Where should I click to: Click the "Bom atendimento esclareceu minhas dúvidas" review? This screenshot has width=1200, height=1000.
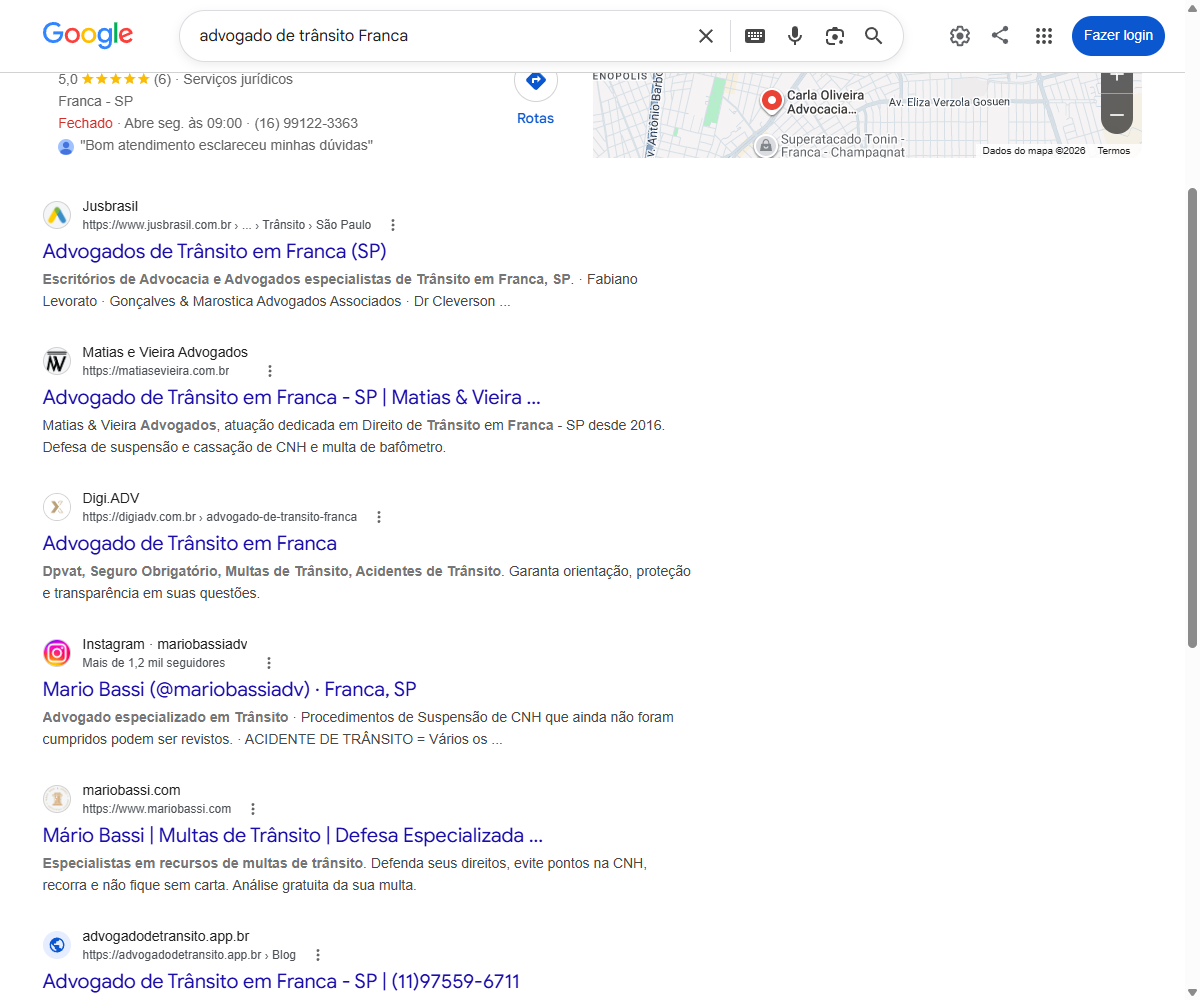227,145
